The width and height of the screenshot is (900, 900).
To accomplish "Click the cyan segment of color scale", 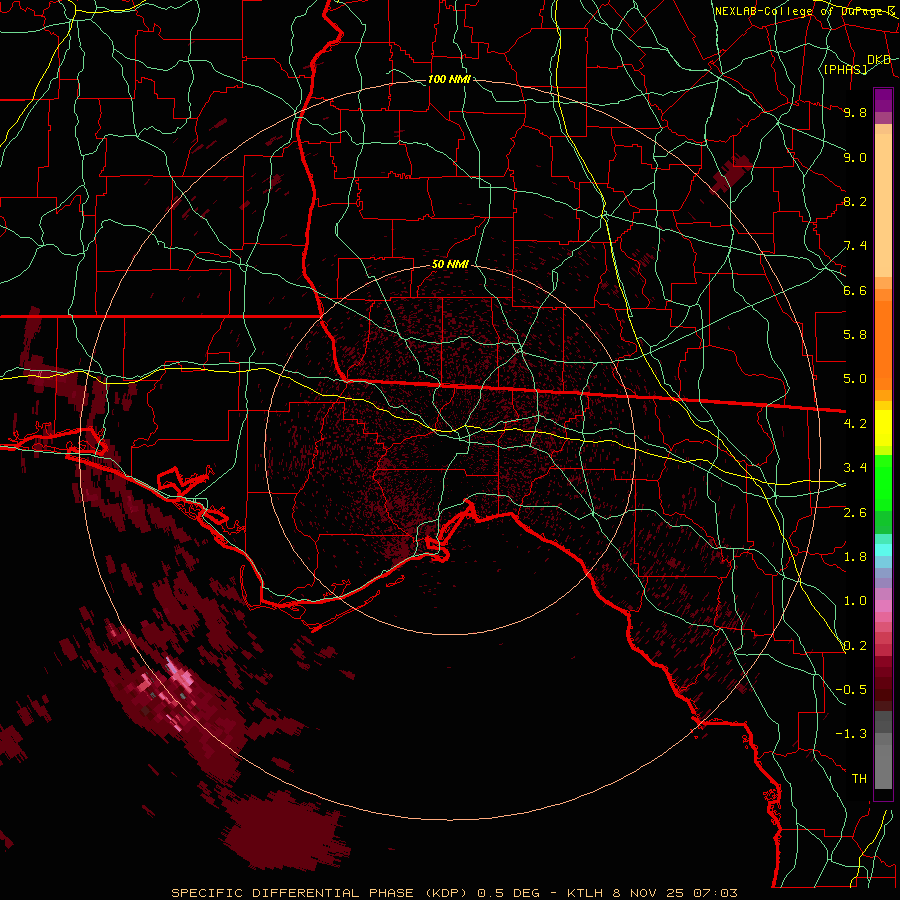I will 883,549.
